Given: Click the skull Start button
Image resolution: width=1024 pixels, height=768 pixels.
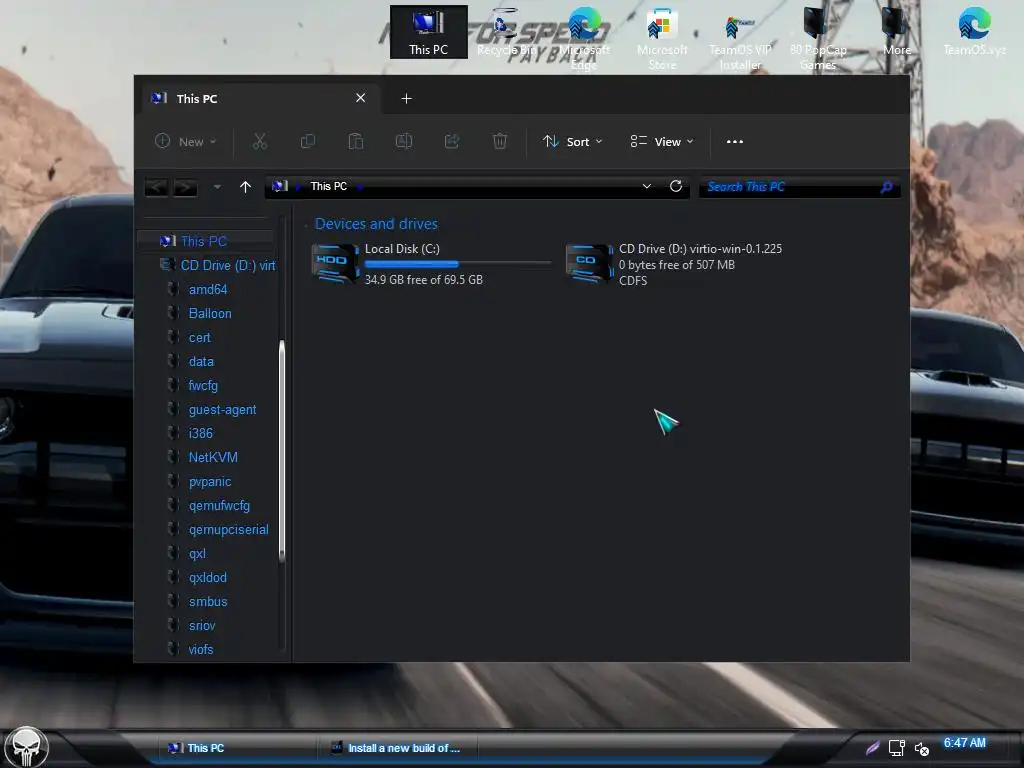Looking at the screenshot, I should pos(26,747).
